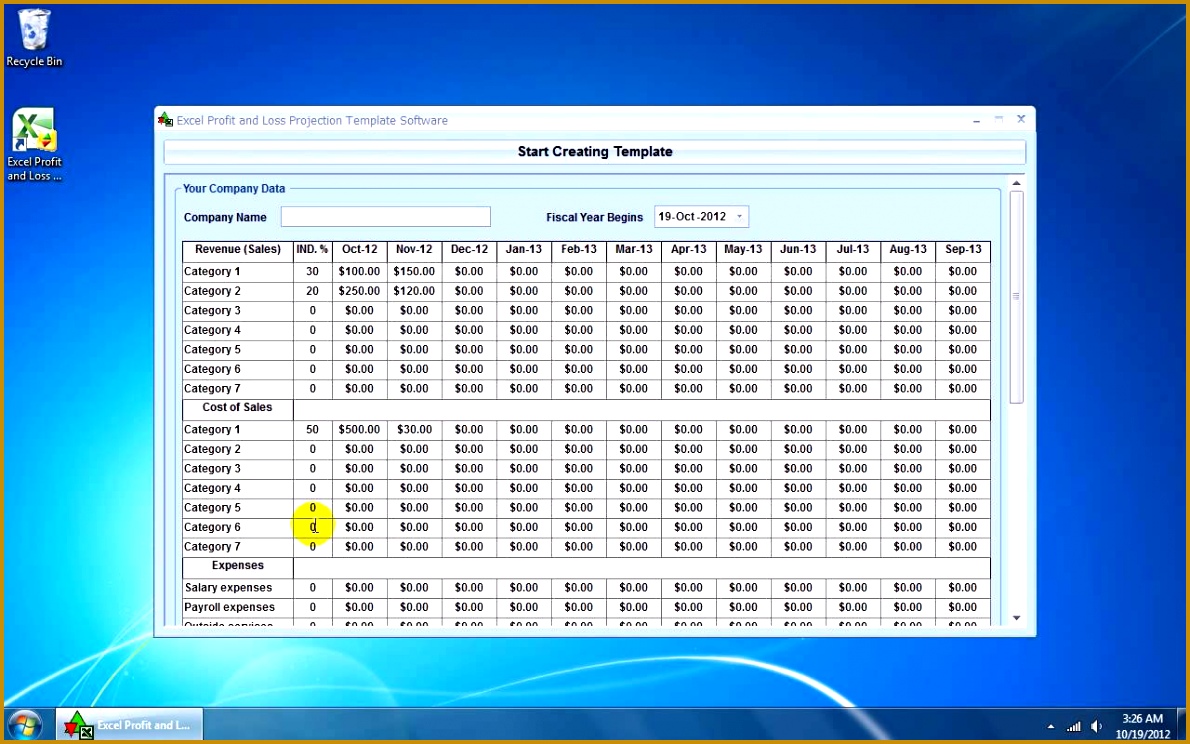
Task: Click Revenue Category 7 row label
Action: (x=238, y=389)
